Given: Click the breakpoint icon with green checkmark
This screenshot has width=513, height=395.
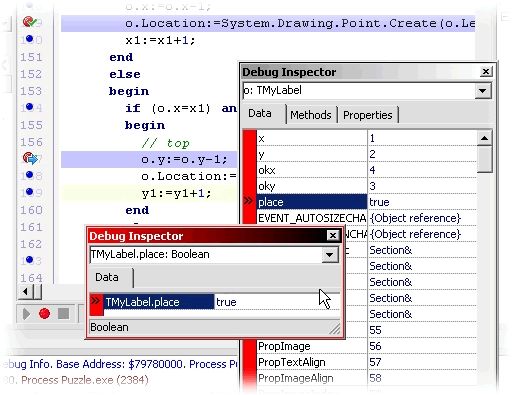Looking at the screenshot, I should point(30,22).
